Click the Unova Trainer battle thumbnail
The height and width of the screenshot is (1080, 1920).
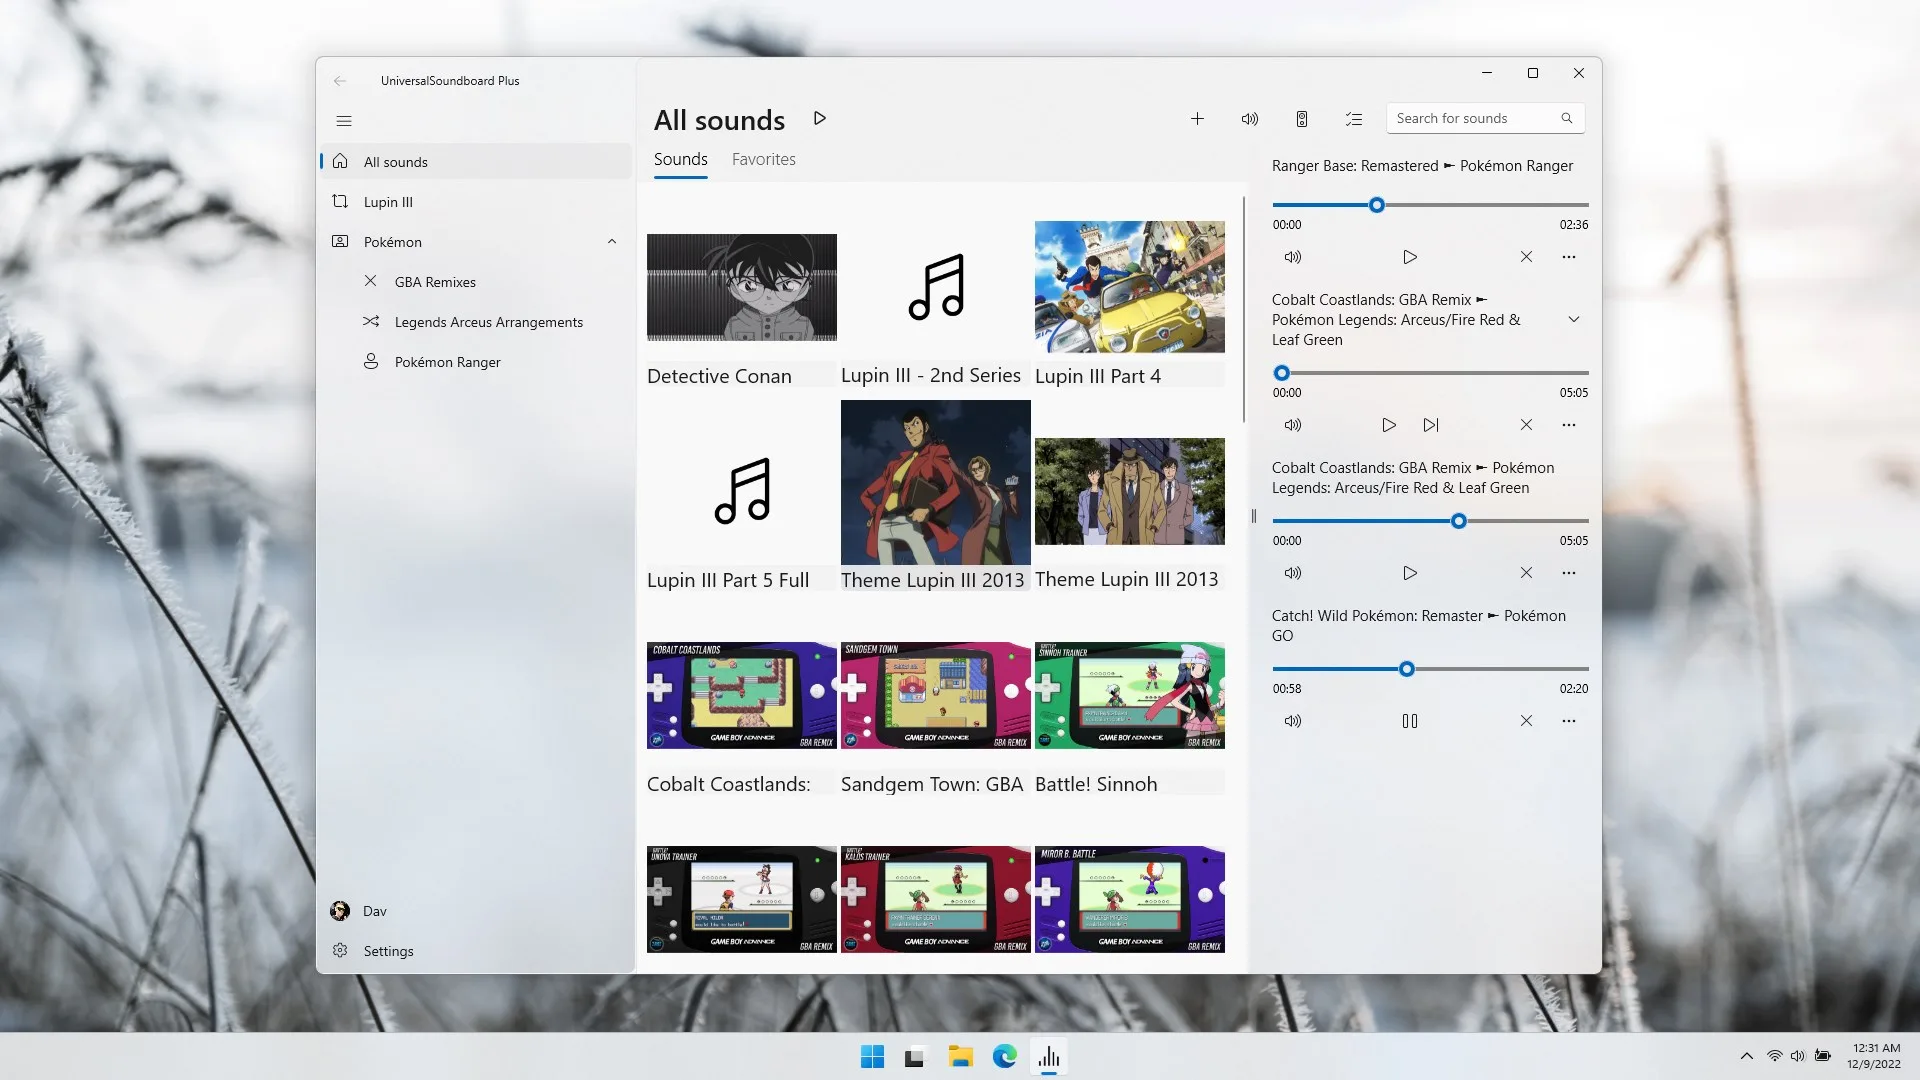pos(741,899)
